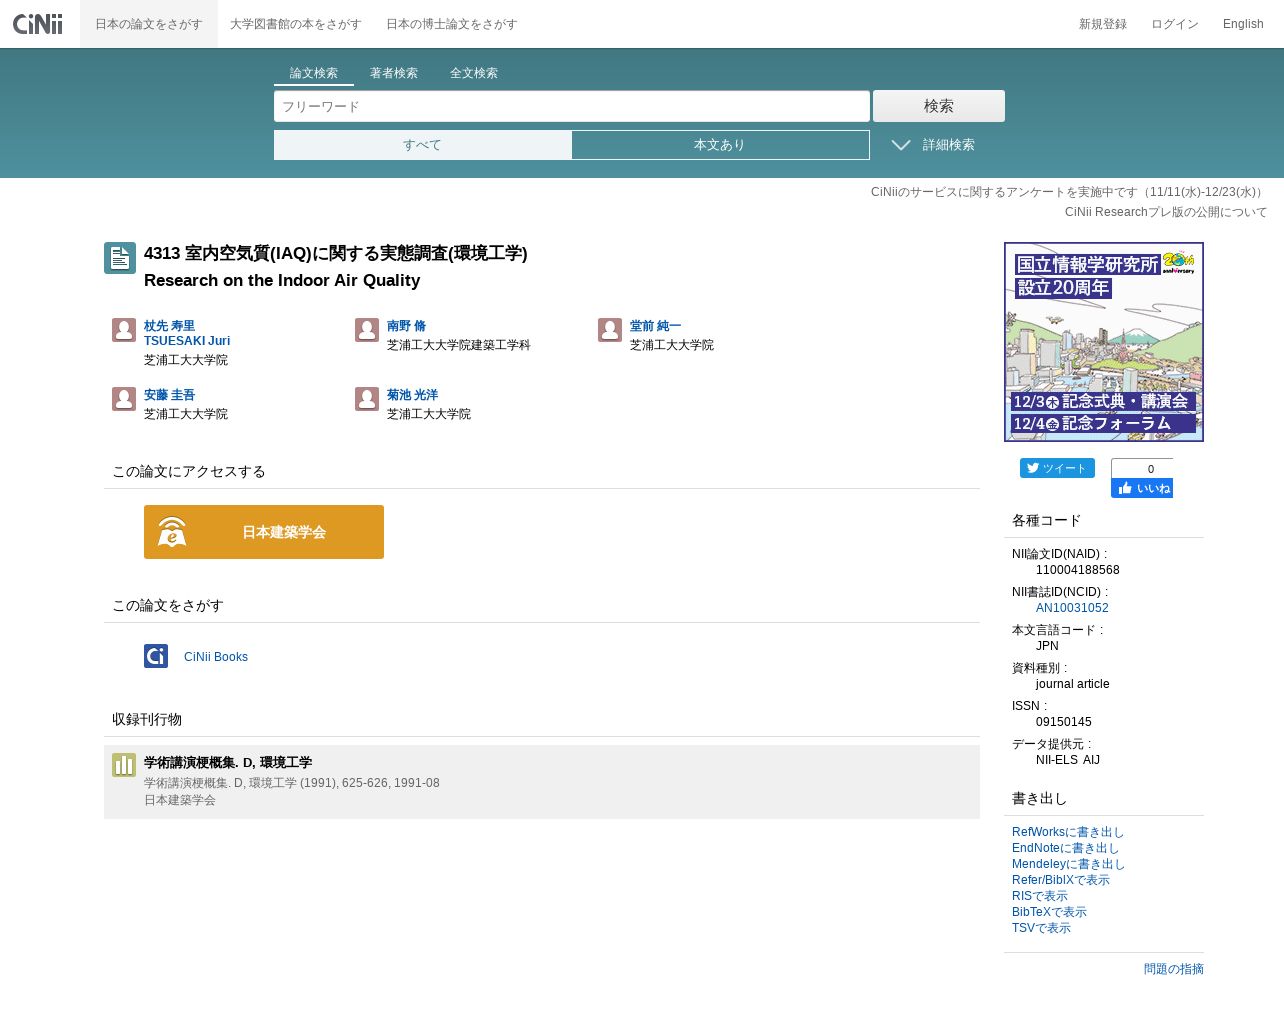Open author 堂前 純一 page
1284x1009 pixels.
[x=656, y=326]
